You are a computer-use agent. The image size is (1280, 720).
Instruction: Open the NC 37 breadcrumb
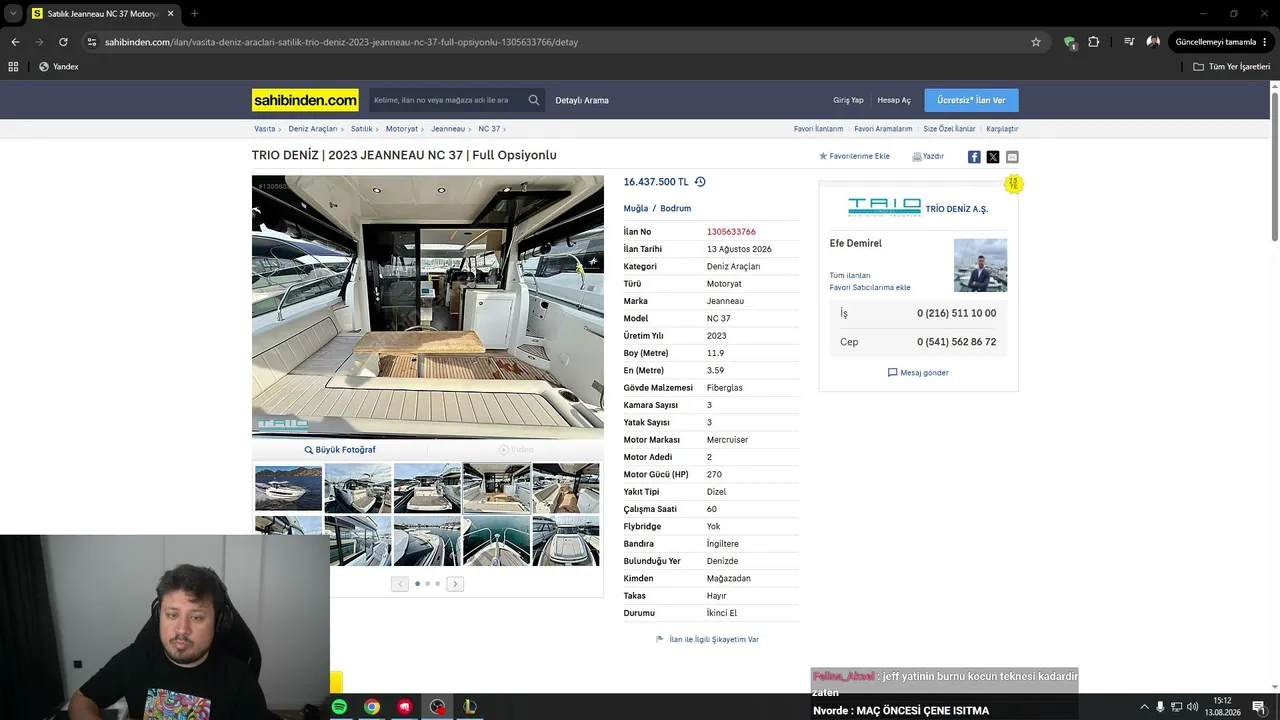tap(489, 129)
